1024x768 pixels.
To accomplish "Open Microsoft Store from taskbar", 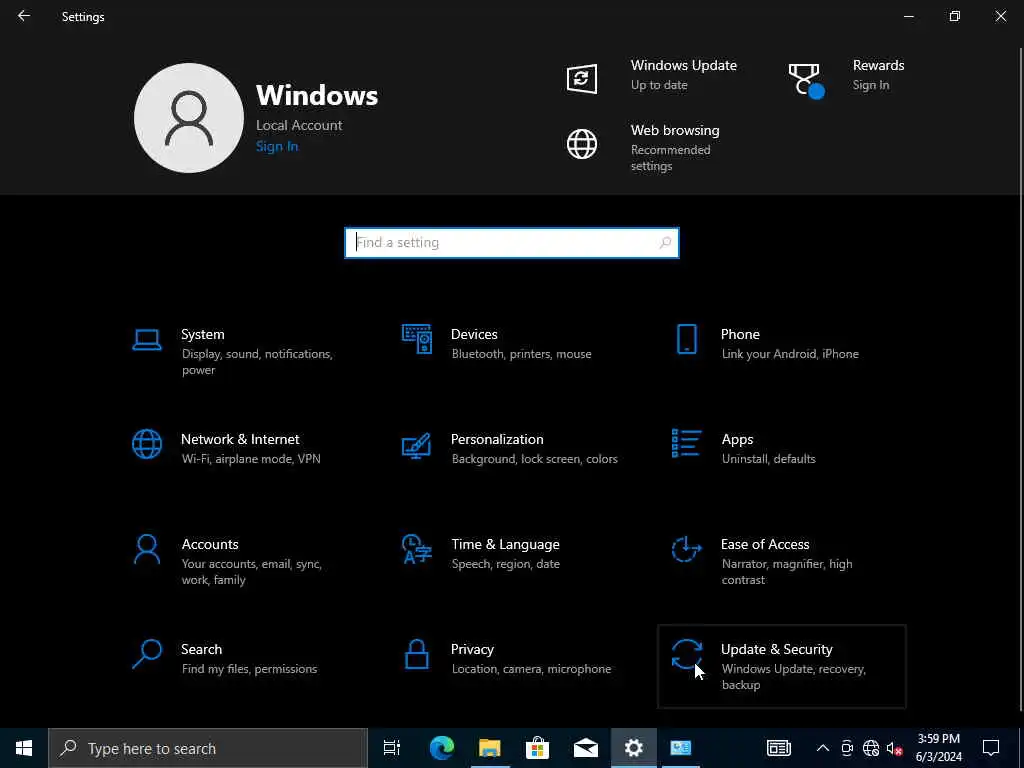I will pos(537,748).
